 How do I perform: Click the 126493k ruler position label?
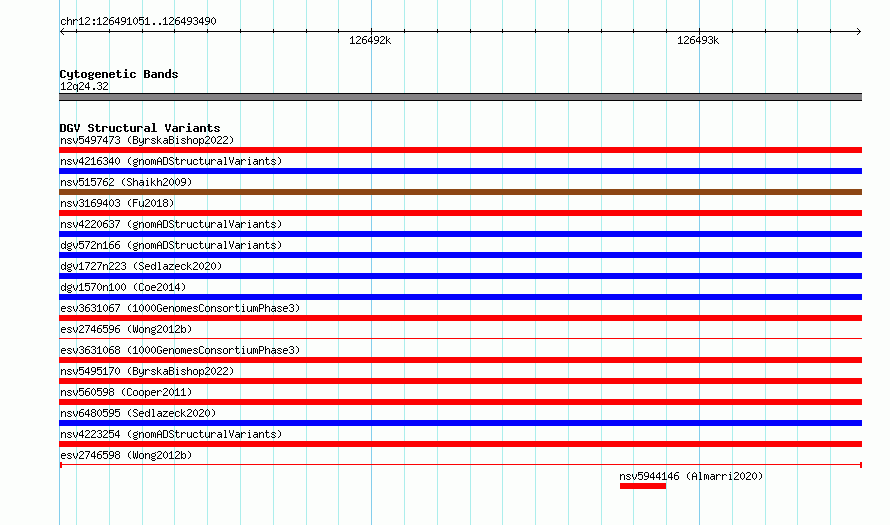coord(698,40)
